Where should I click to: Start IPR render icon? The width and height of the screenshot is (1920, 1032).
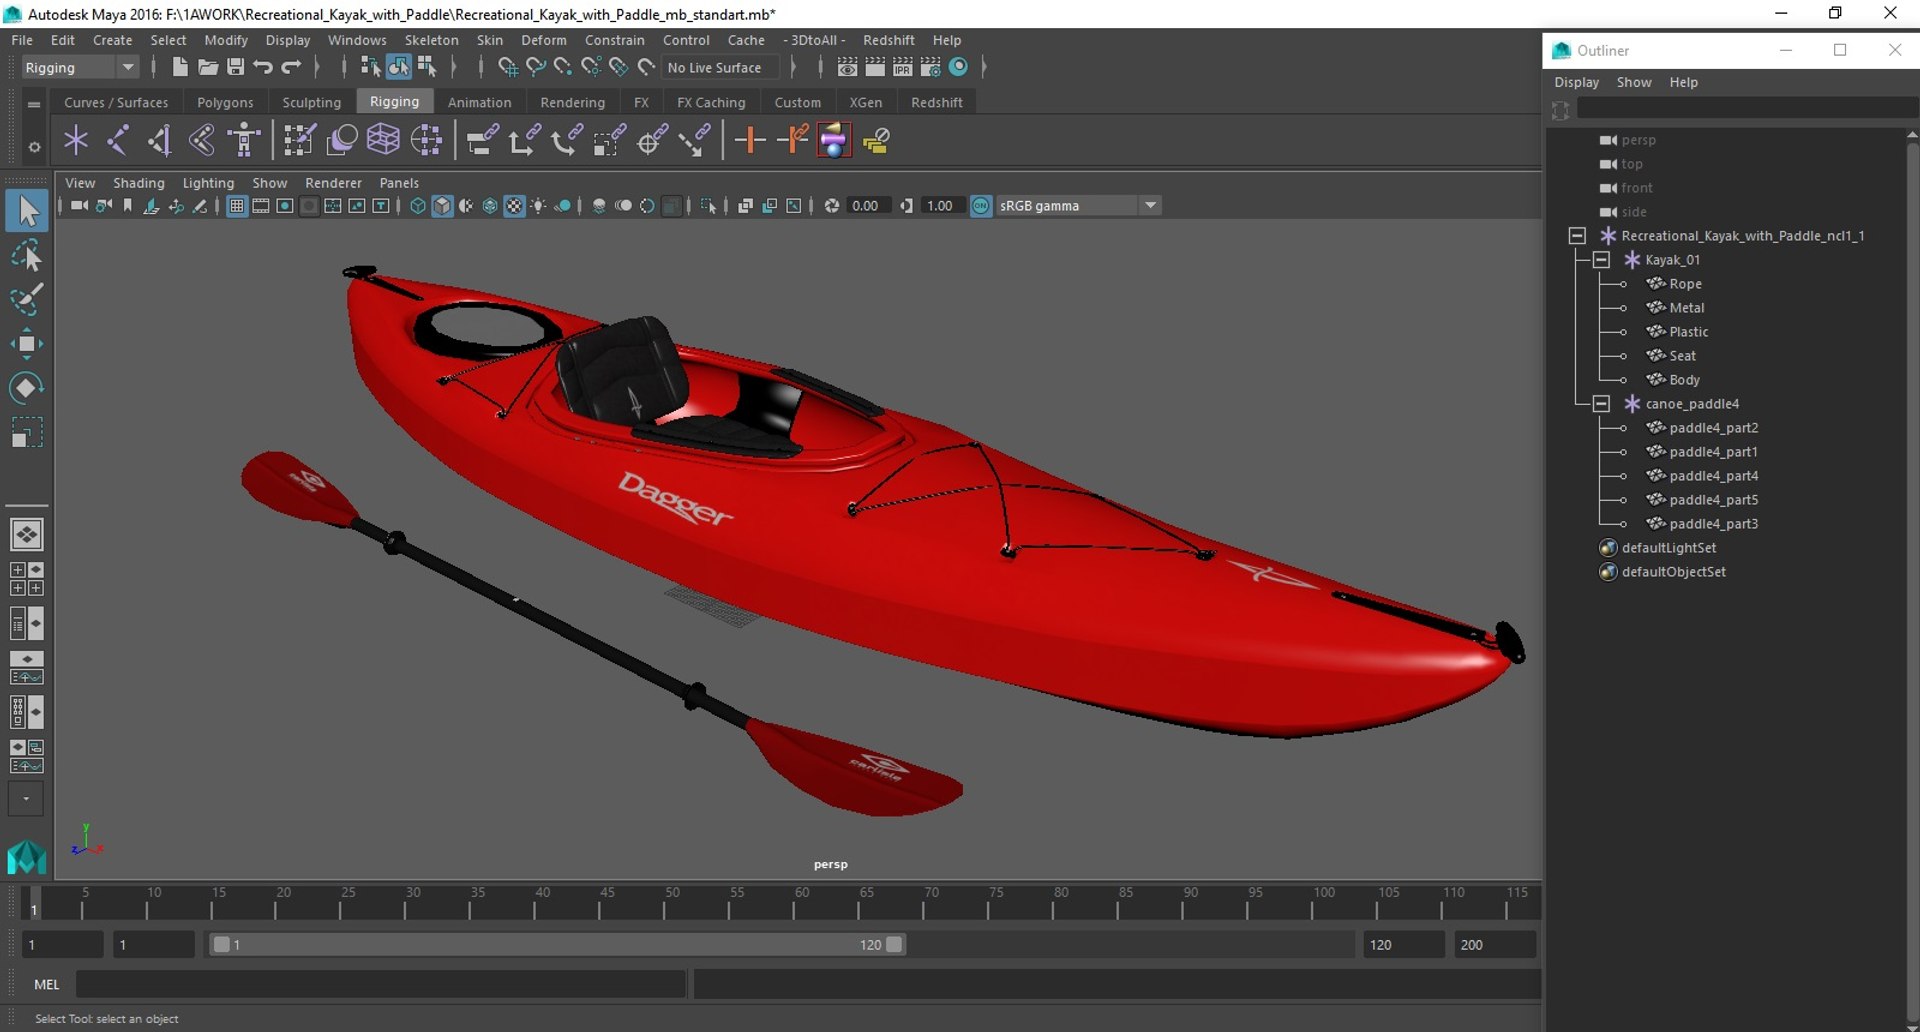click(x=902, y=67)
